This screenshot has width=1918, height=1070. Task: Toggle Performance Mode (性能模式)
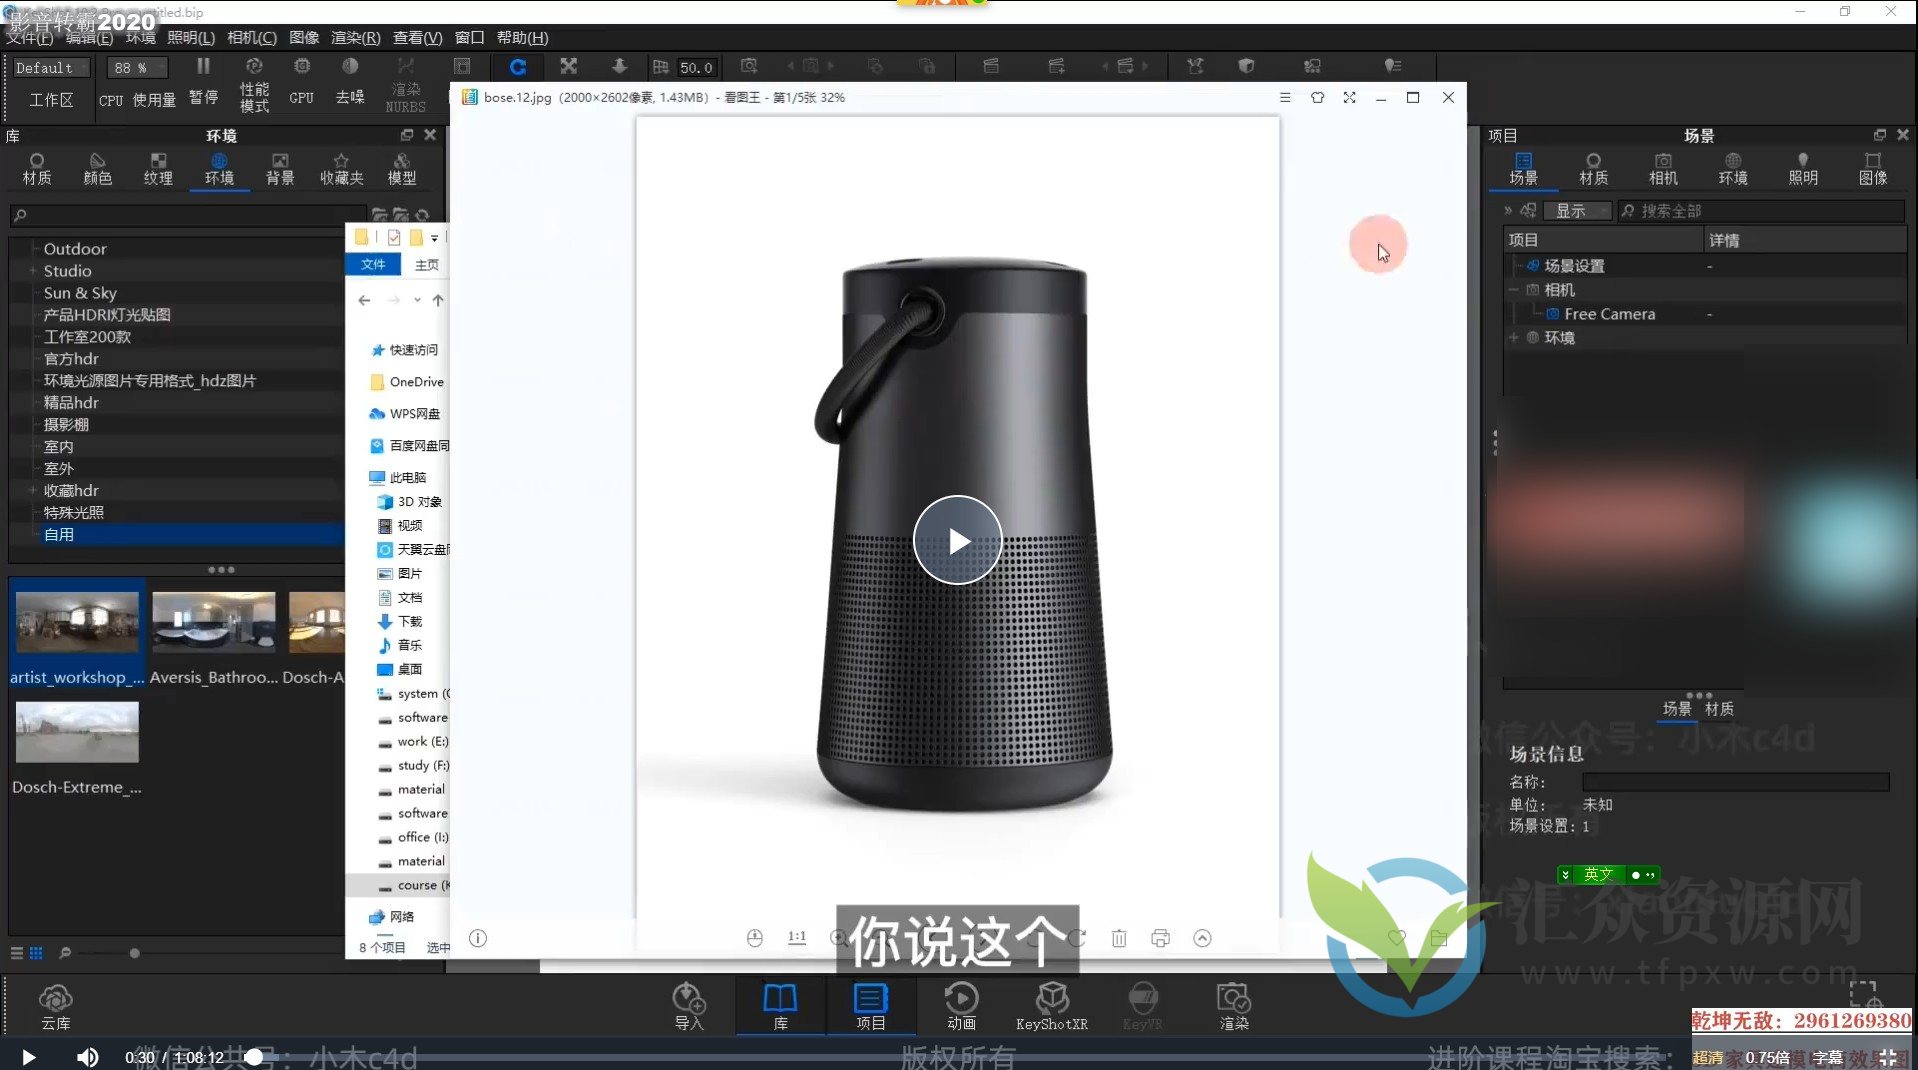coord(254,82)
